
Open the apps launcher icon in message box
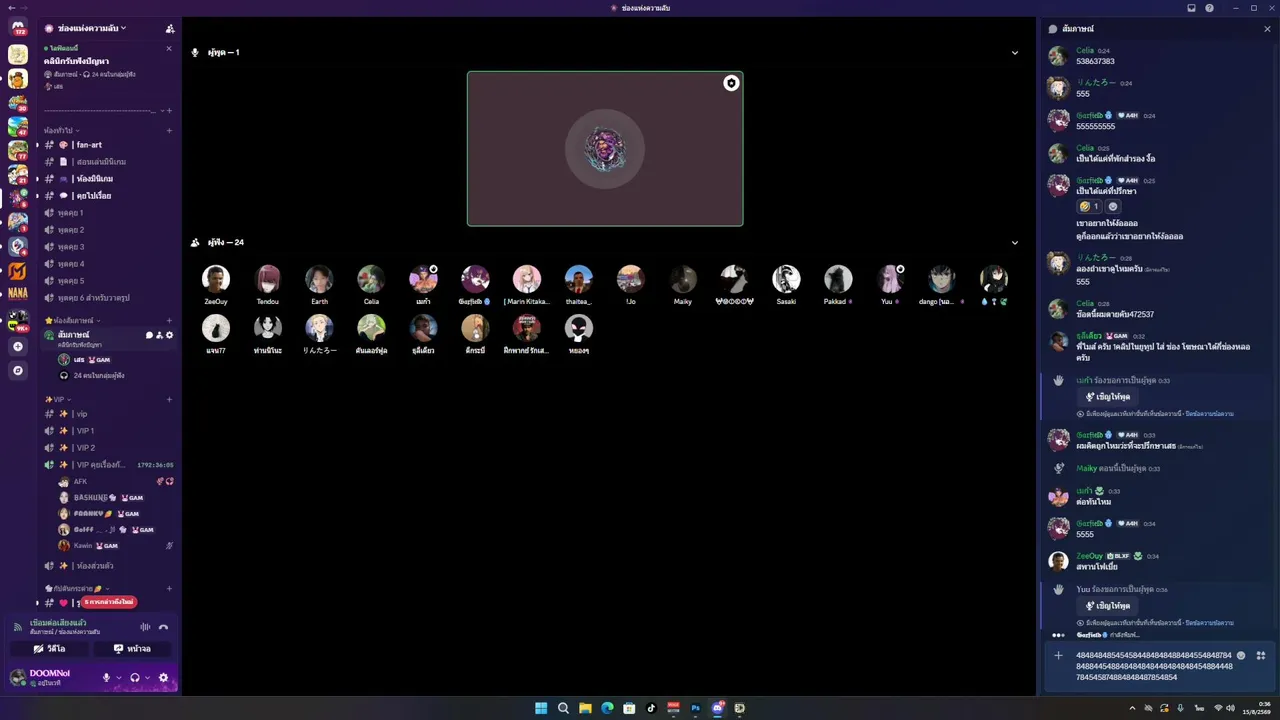point(1261,656)
